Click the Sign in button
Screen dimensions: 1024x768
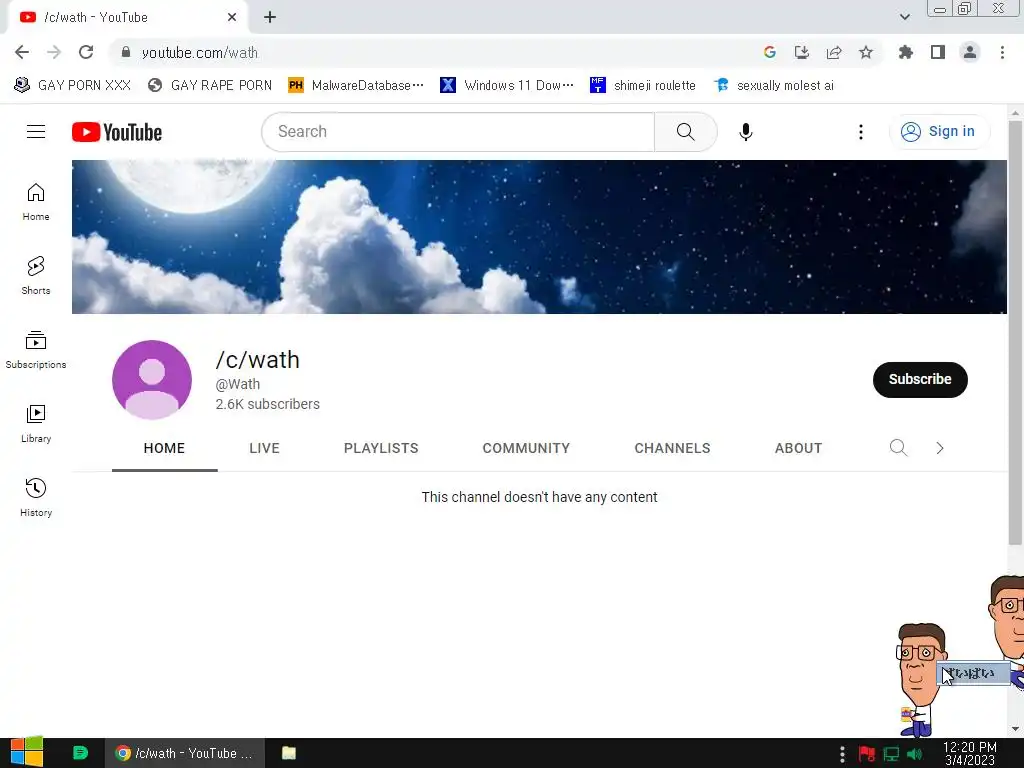939,132
